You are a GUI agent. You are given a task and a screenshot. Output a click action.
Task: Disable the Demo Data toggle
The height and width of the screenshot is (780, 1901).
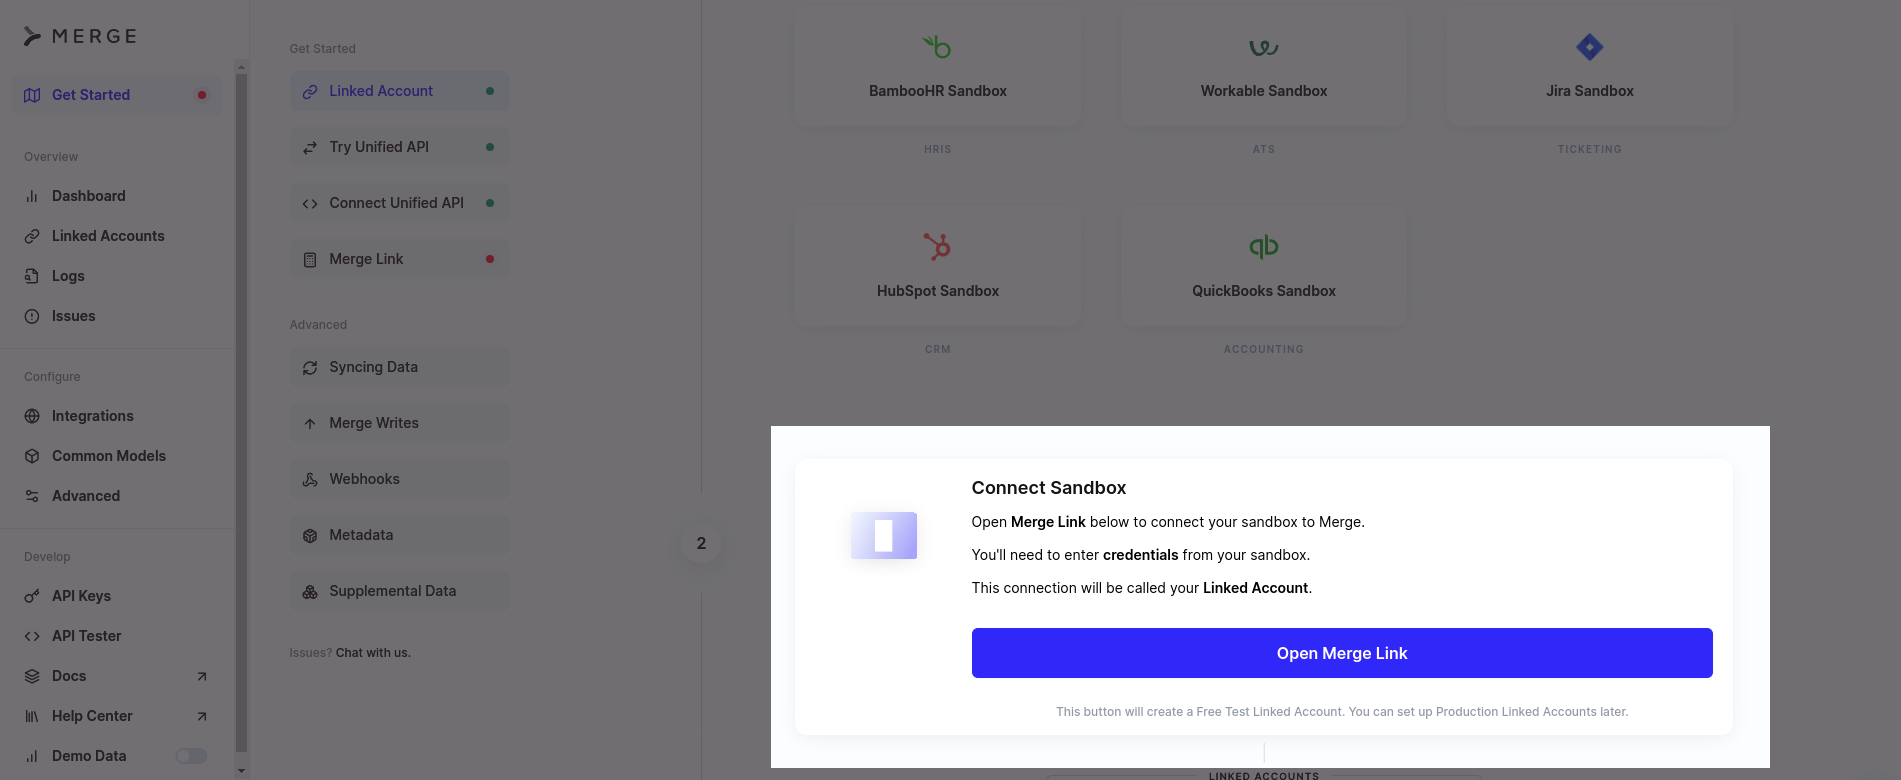pos(190,755)
